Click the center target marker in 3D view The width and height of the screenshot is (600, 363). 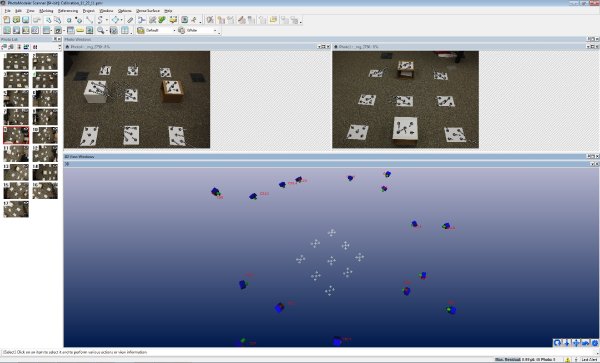click(x=331, y=261)
